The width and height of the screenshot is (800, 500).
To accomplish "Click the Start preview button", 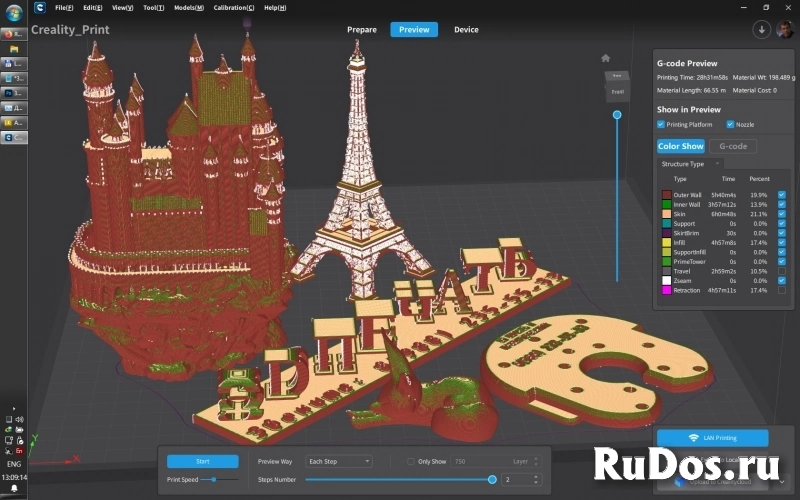I will (x=203, y=461).
